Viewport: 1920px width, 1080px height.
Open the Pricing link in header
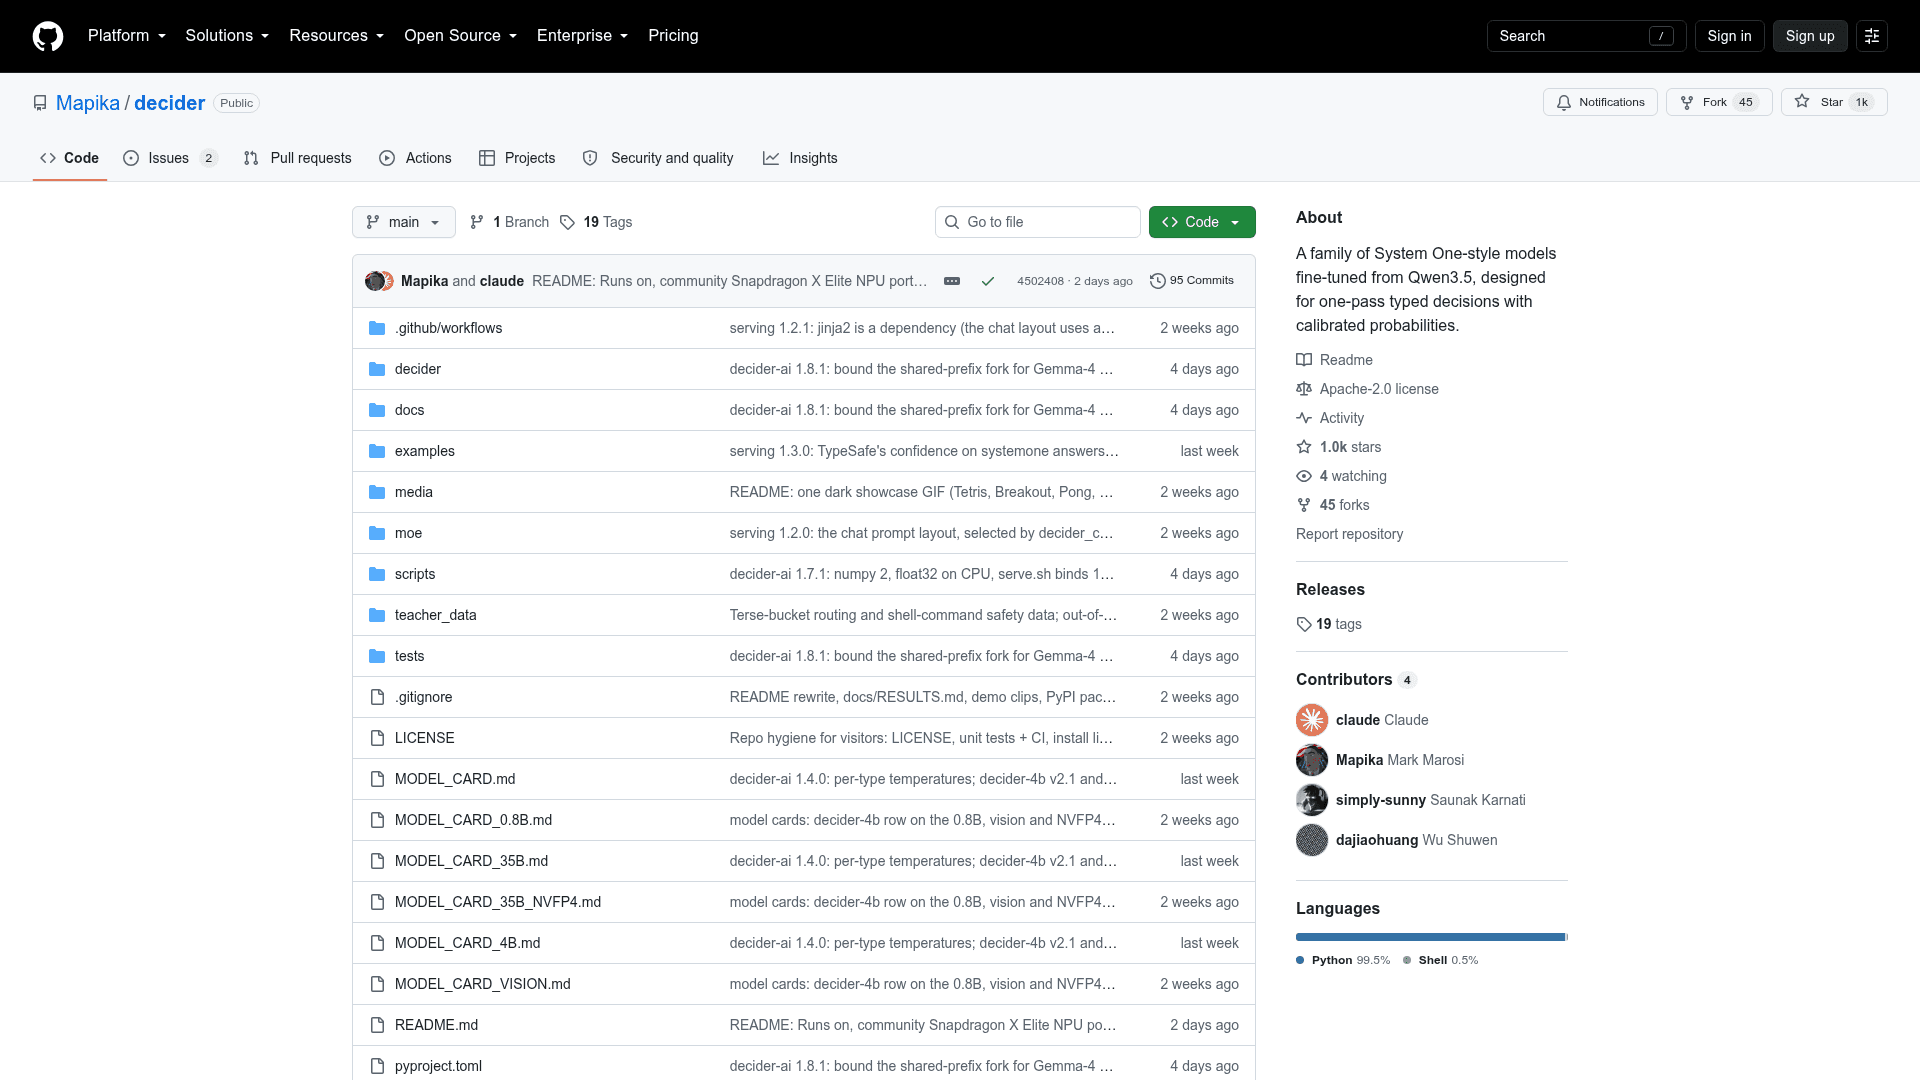point(673,36)
